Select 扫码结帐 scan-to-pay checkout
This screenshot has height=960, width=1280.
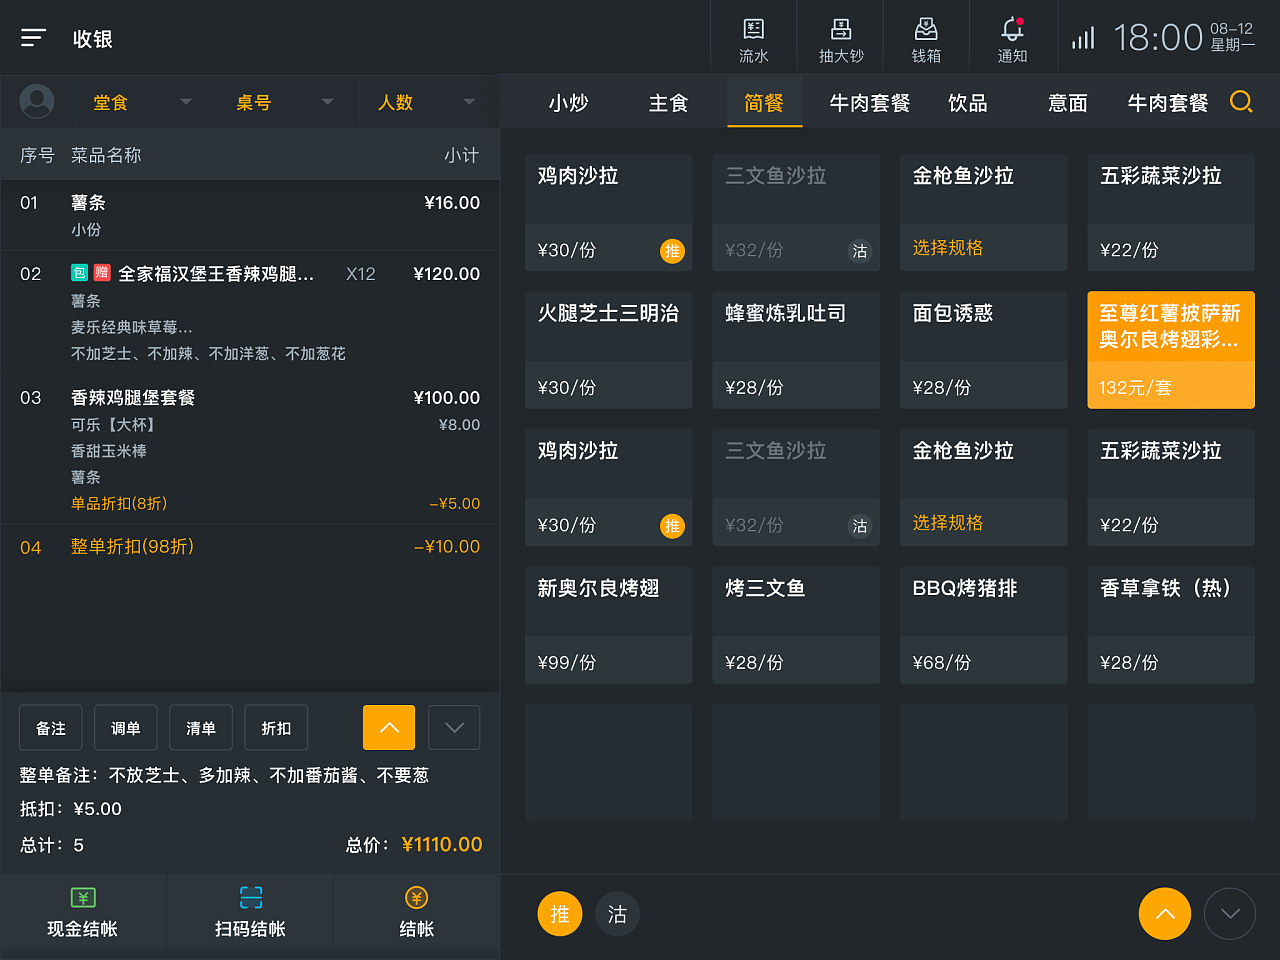pos(249,911)
